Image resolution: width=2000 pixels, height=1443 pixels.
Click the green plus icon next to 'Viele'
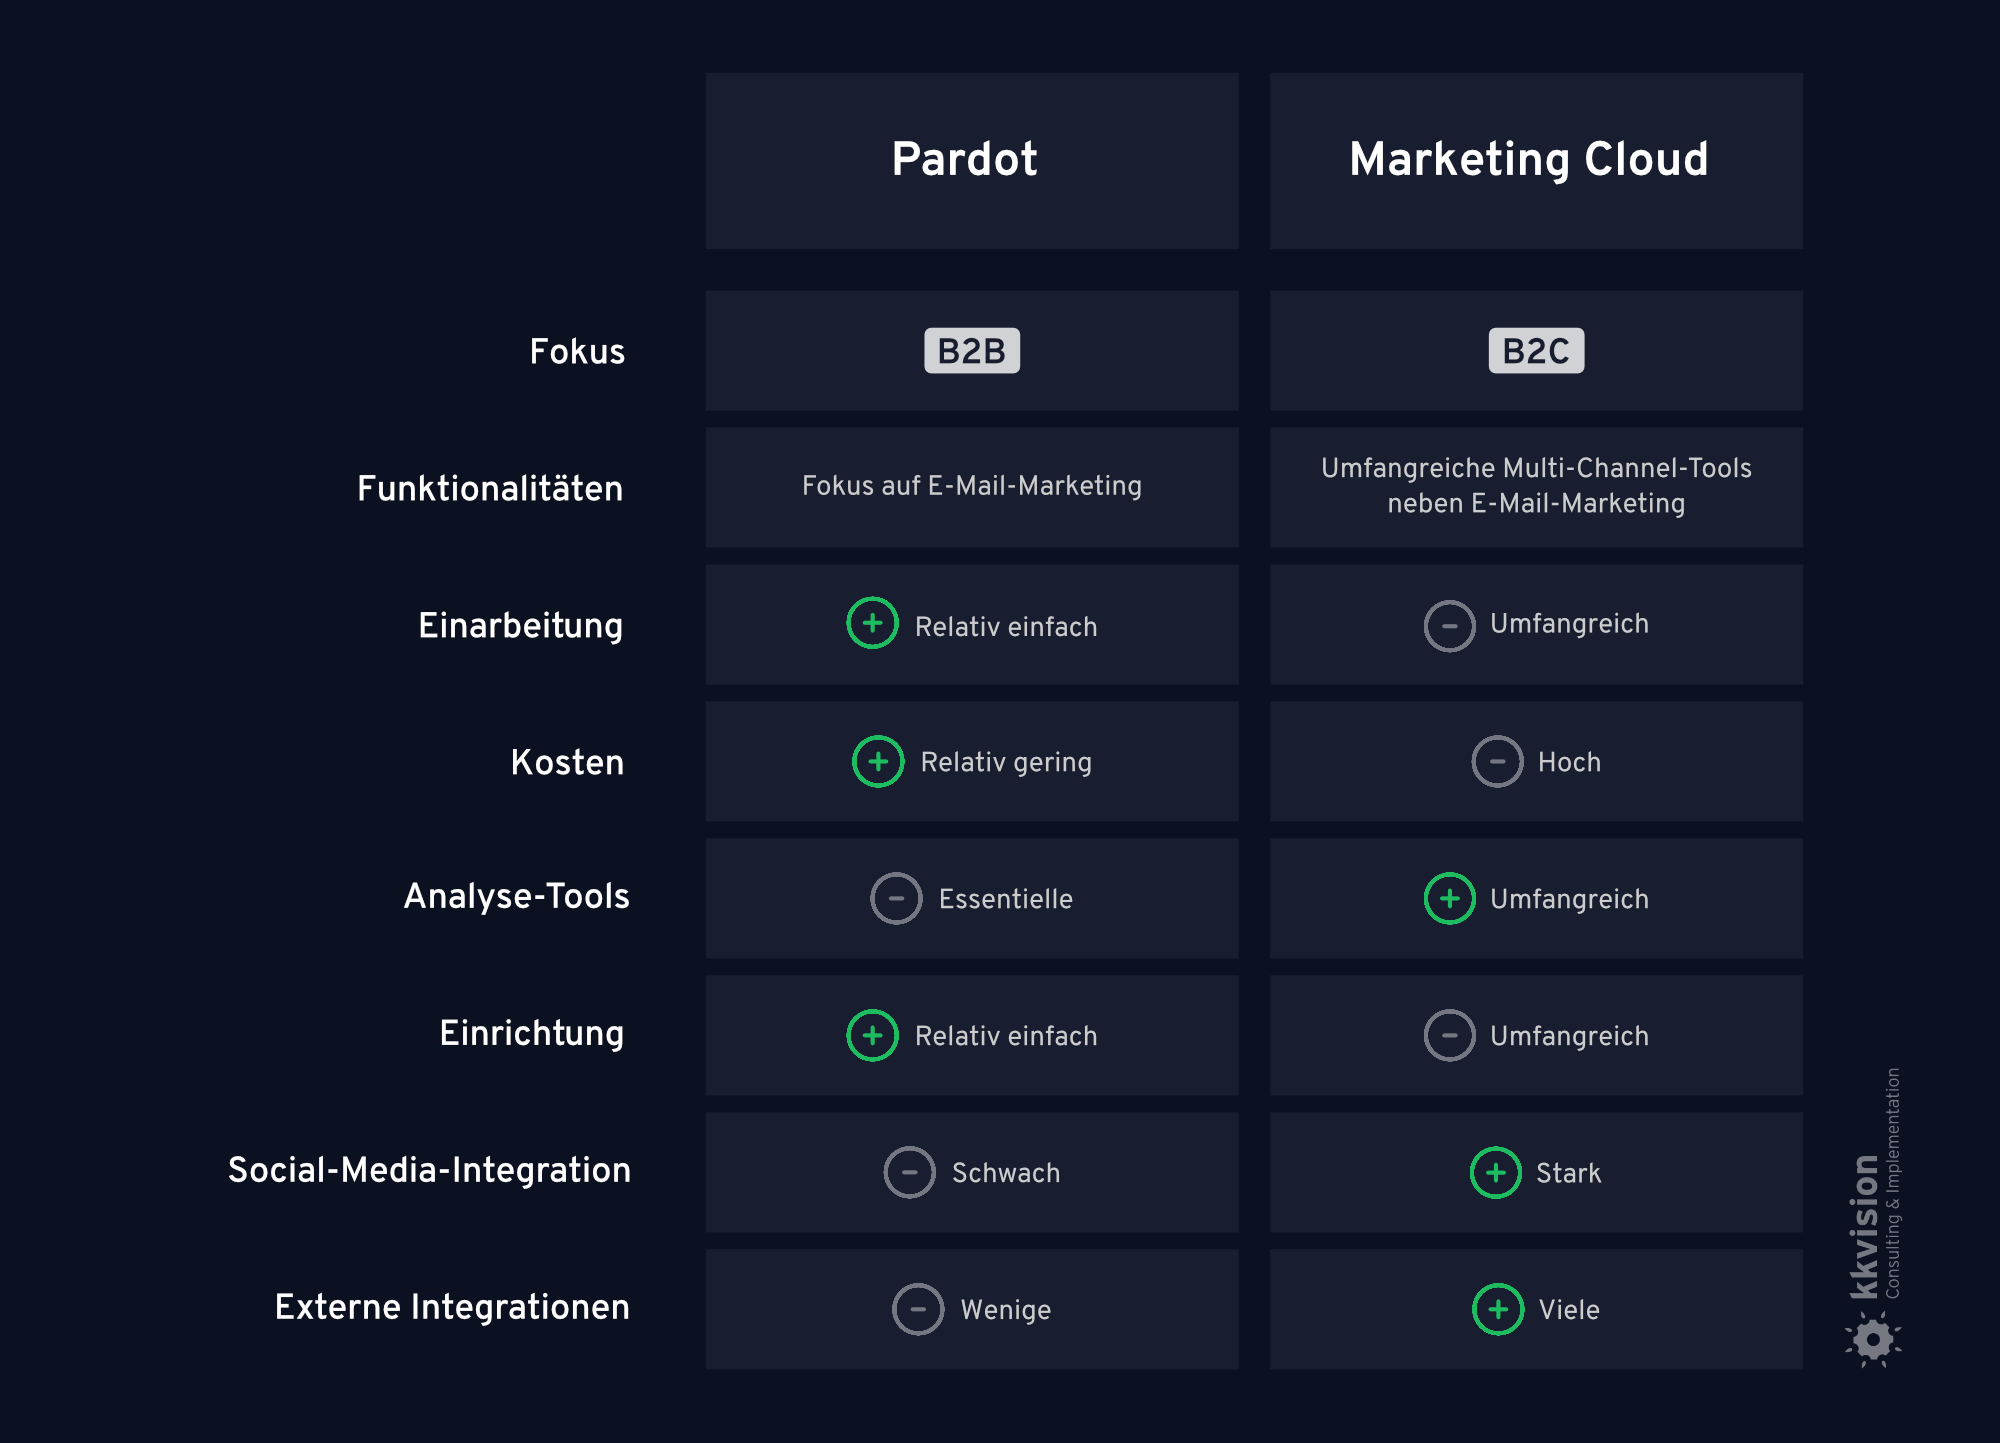1498,1309
